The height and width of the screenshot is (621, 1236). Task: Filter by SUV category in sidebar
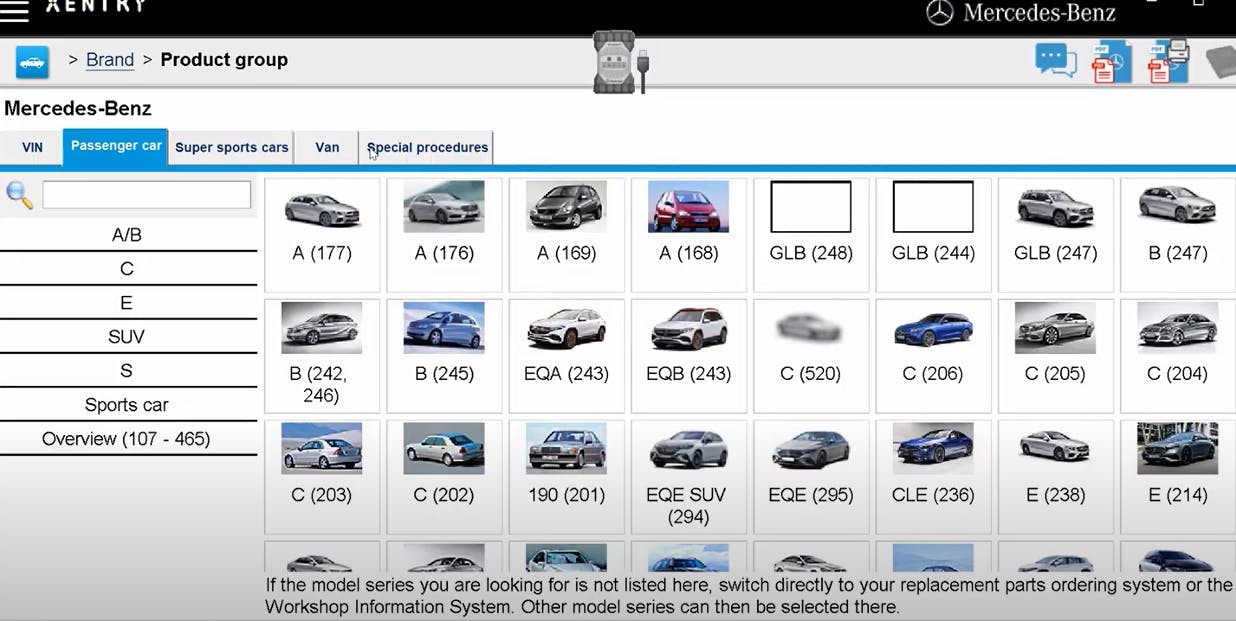(127, 337)
